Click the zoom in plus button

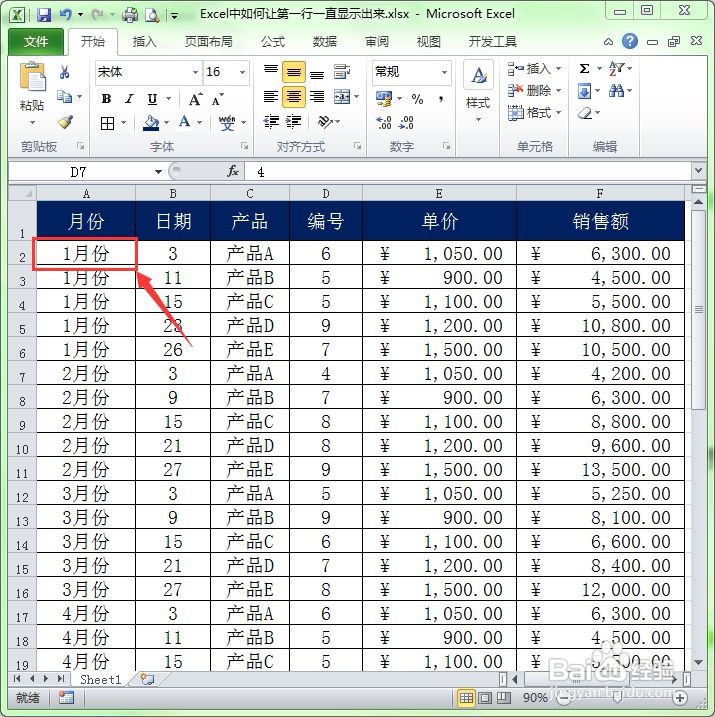pos(680,698)
